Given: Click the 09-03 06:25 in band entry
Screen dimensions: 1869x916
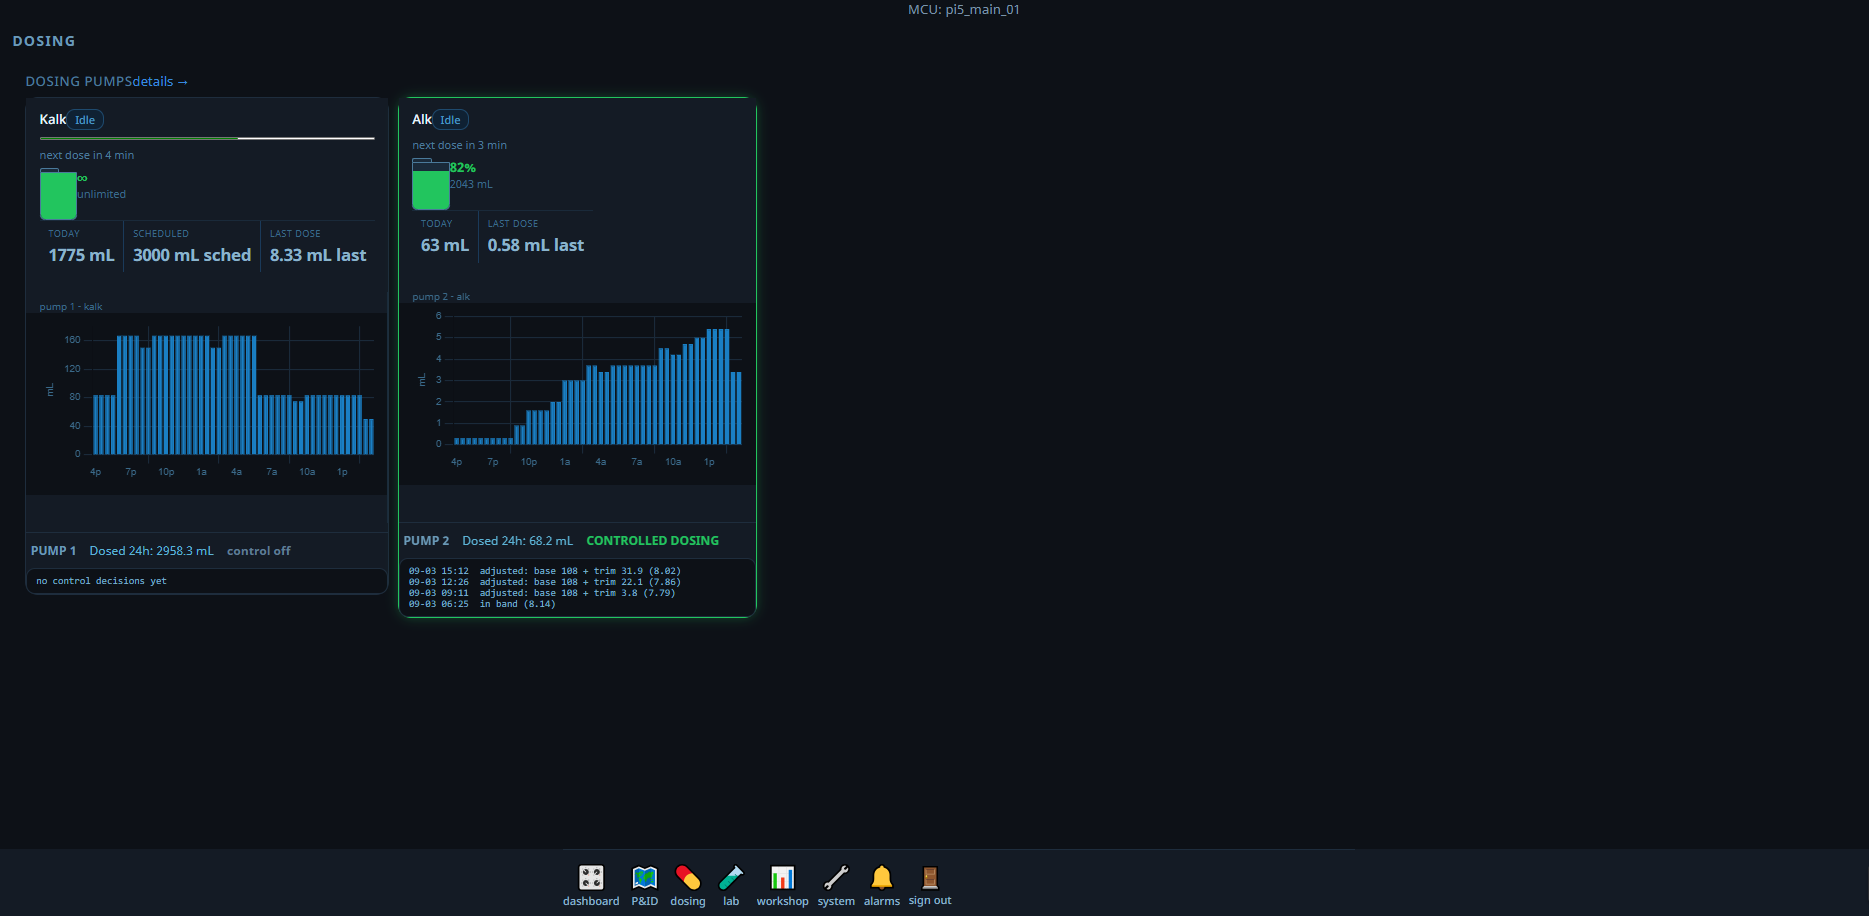Looking at the screenshot, I should tap(482, 604).
